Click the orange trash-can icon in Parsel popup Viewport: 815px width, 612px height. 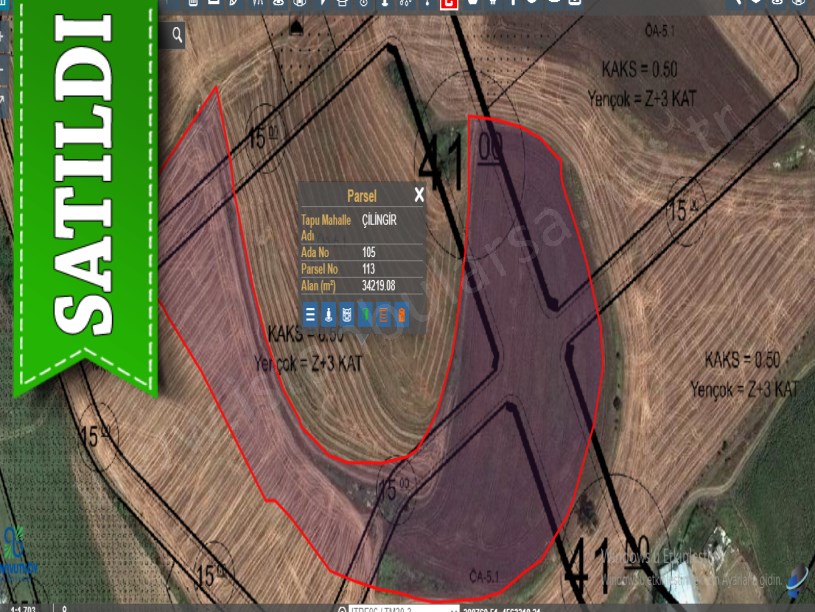(x=401, y=316)
